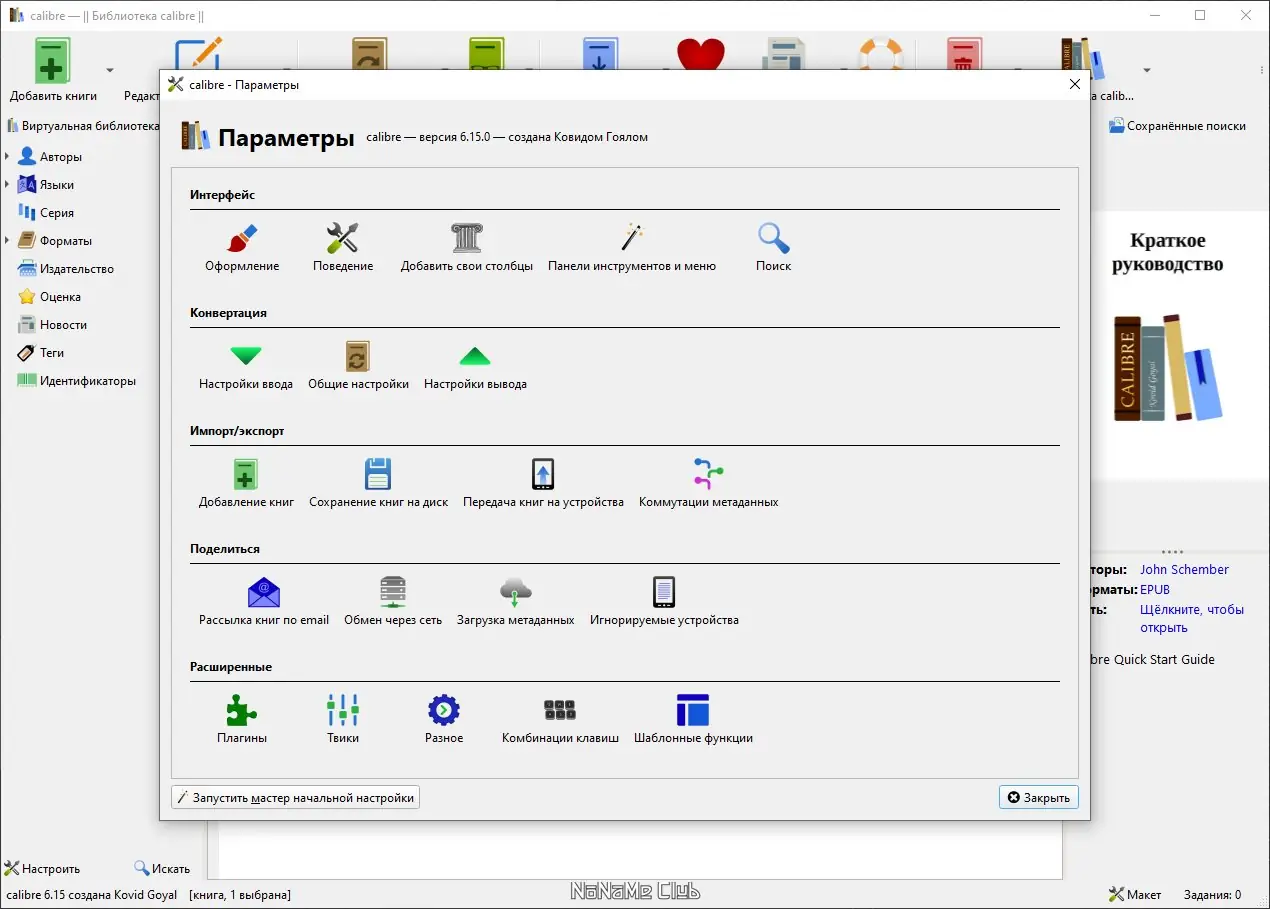Open Общие настройки conversion settings

click(358, 366)
